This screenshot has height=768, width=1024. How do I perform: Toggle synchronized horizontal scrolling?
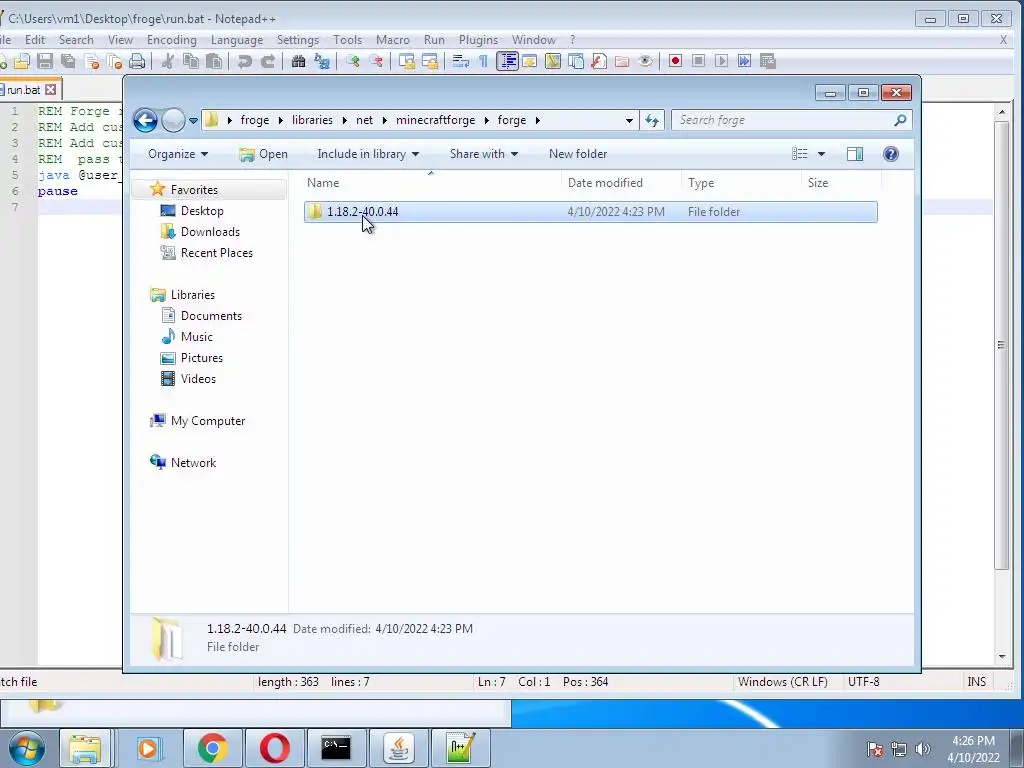pyautogui.click(x=430, y=61)
